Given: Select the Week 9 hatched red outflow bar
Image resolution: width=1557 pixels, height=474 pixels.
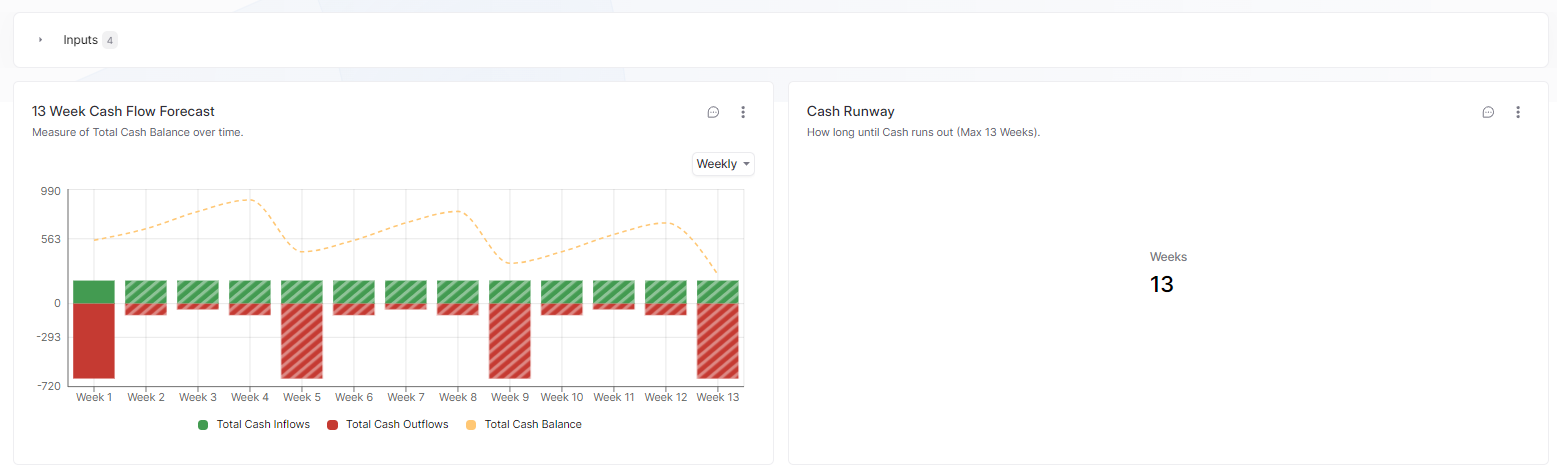Looking at the screenshot, I should pyautogui.click(x=510, y=341).
